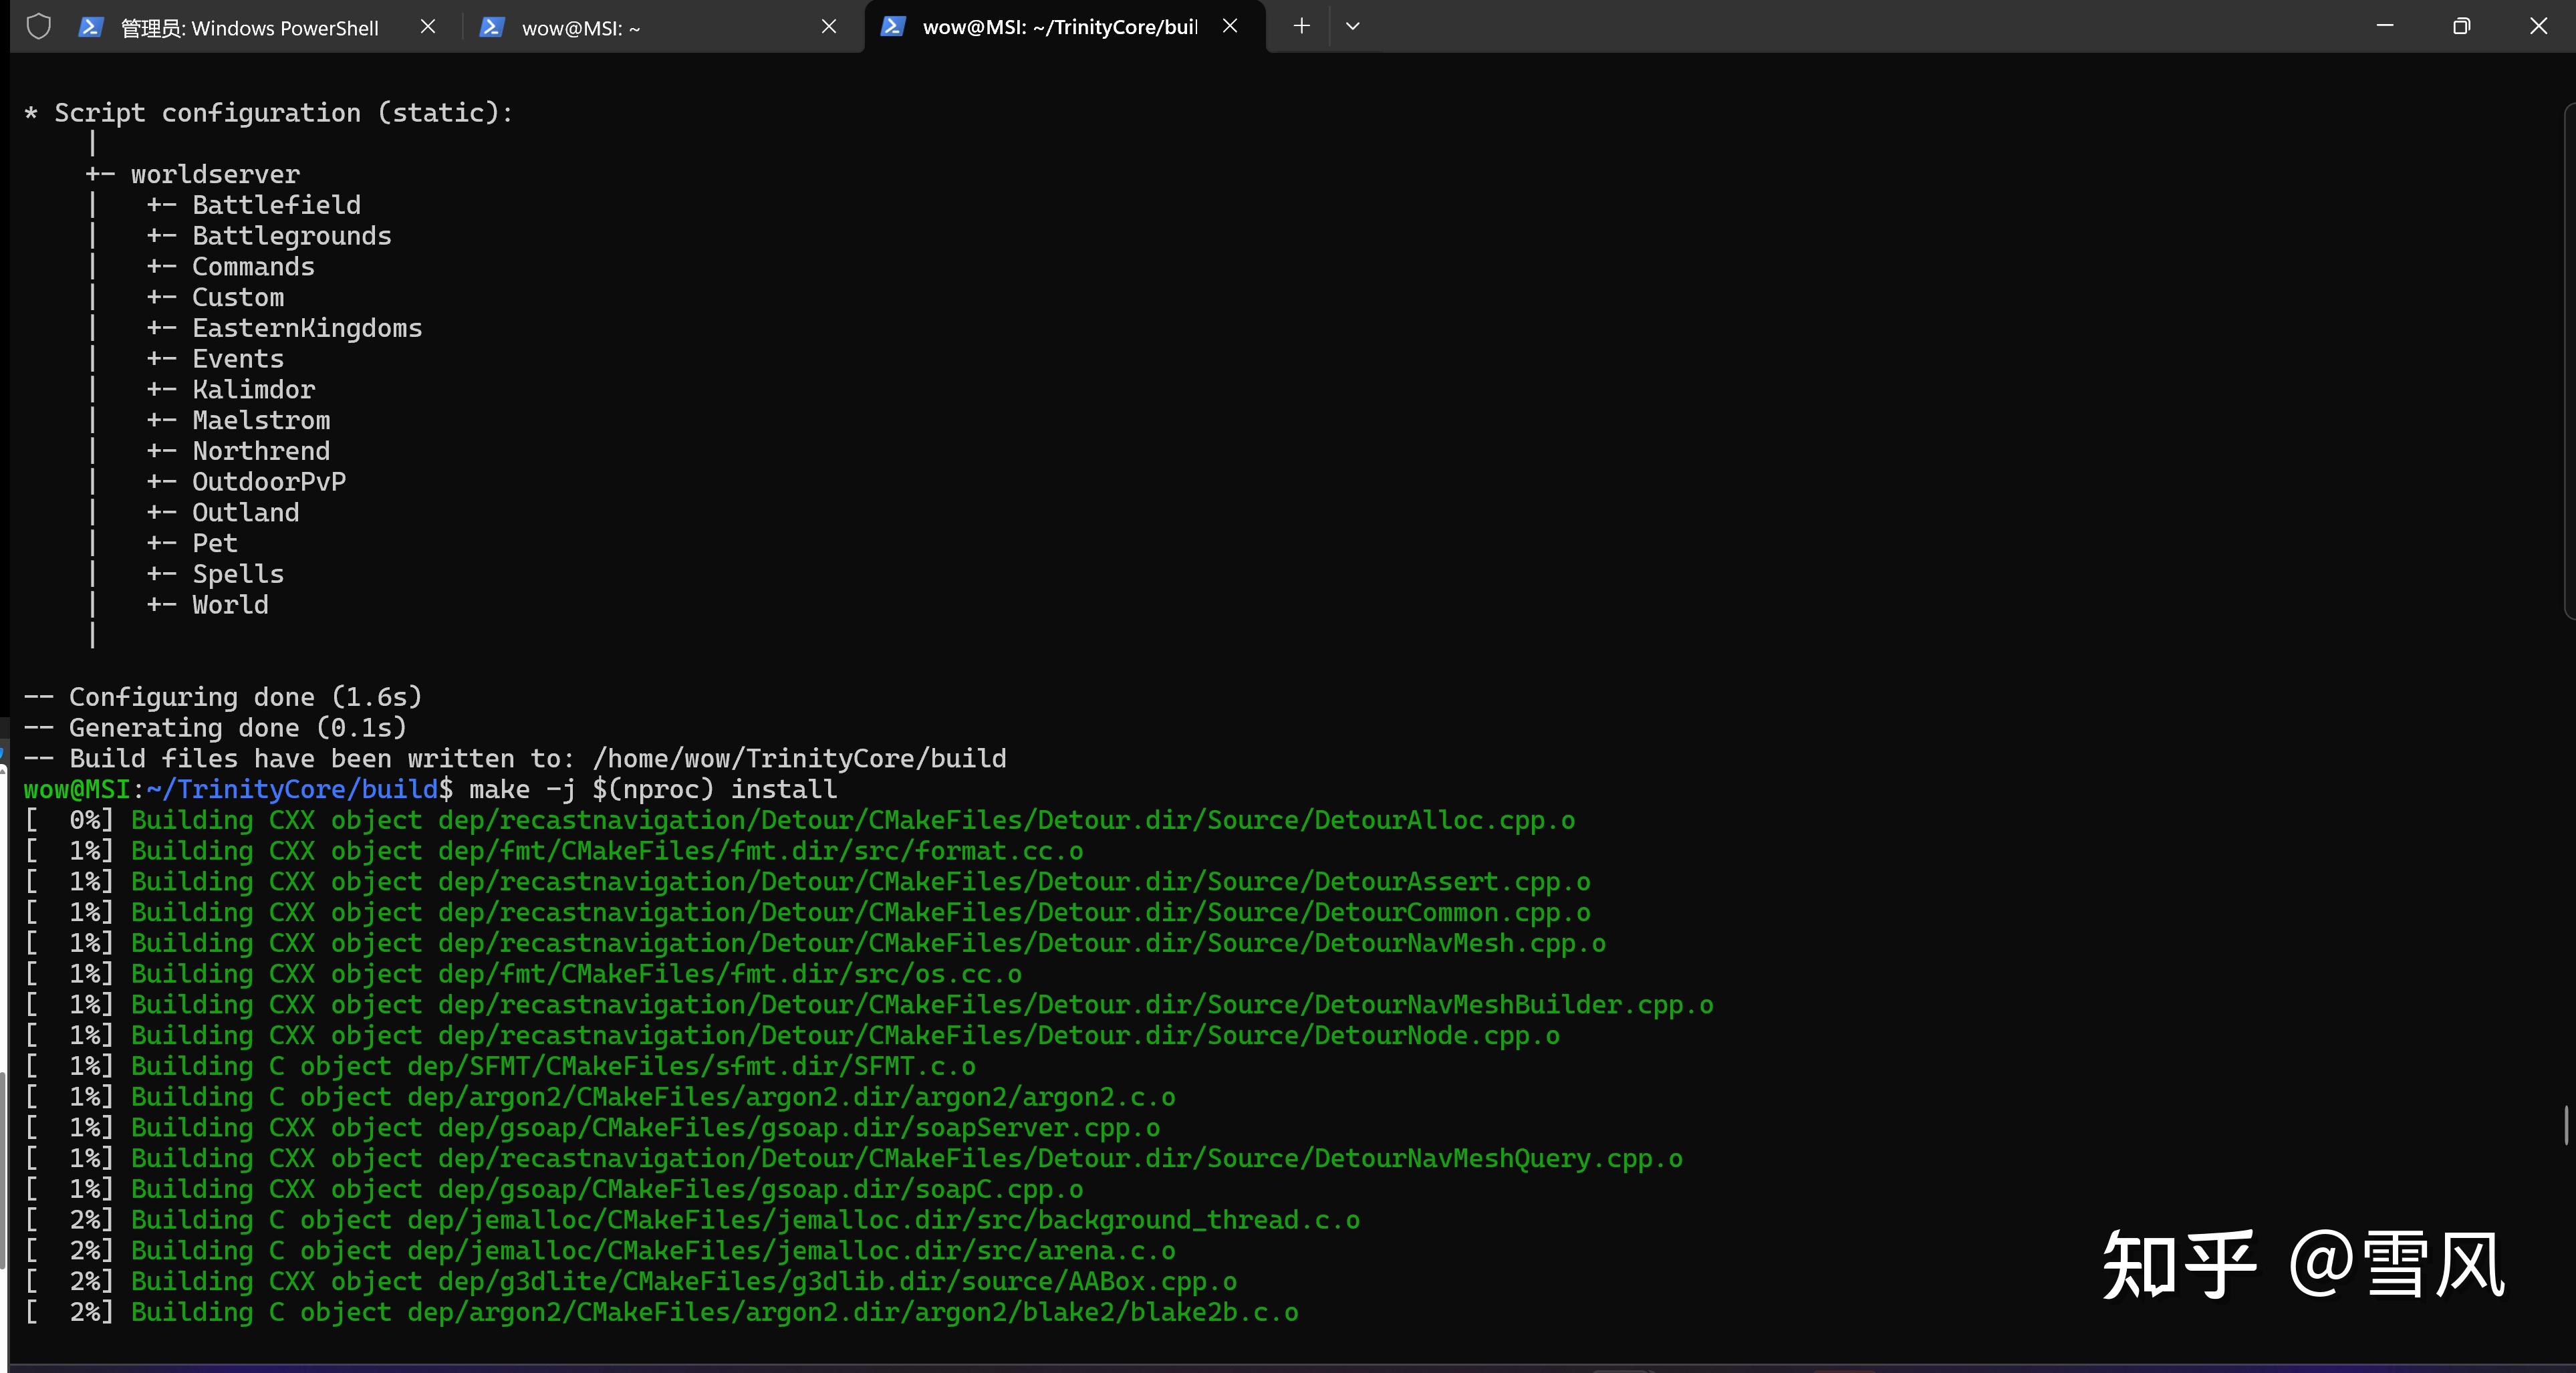Click the '/home/wow/TrinityCore/build' path text
This screenshot has width=2576, height=1373.
(800, 759)
